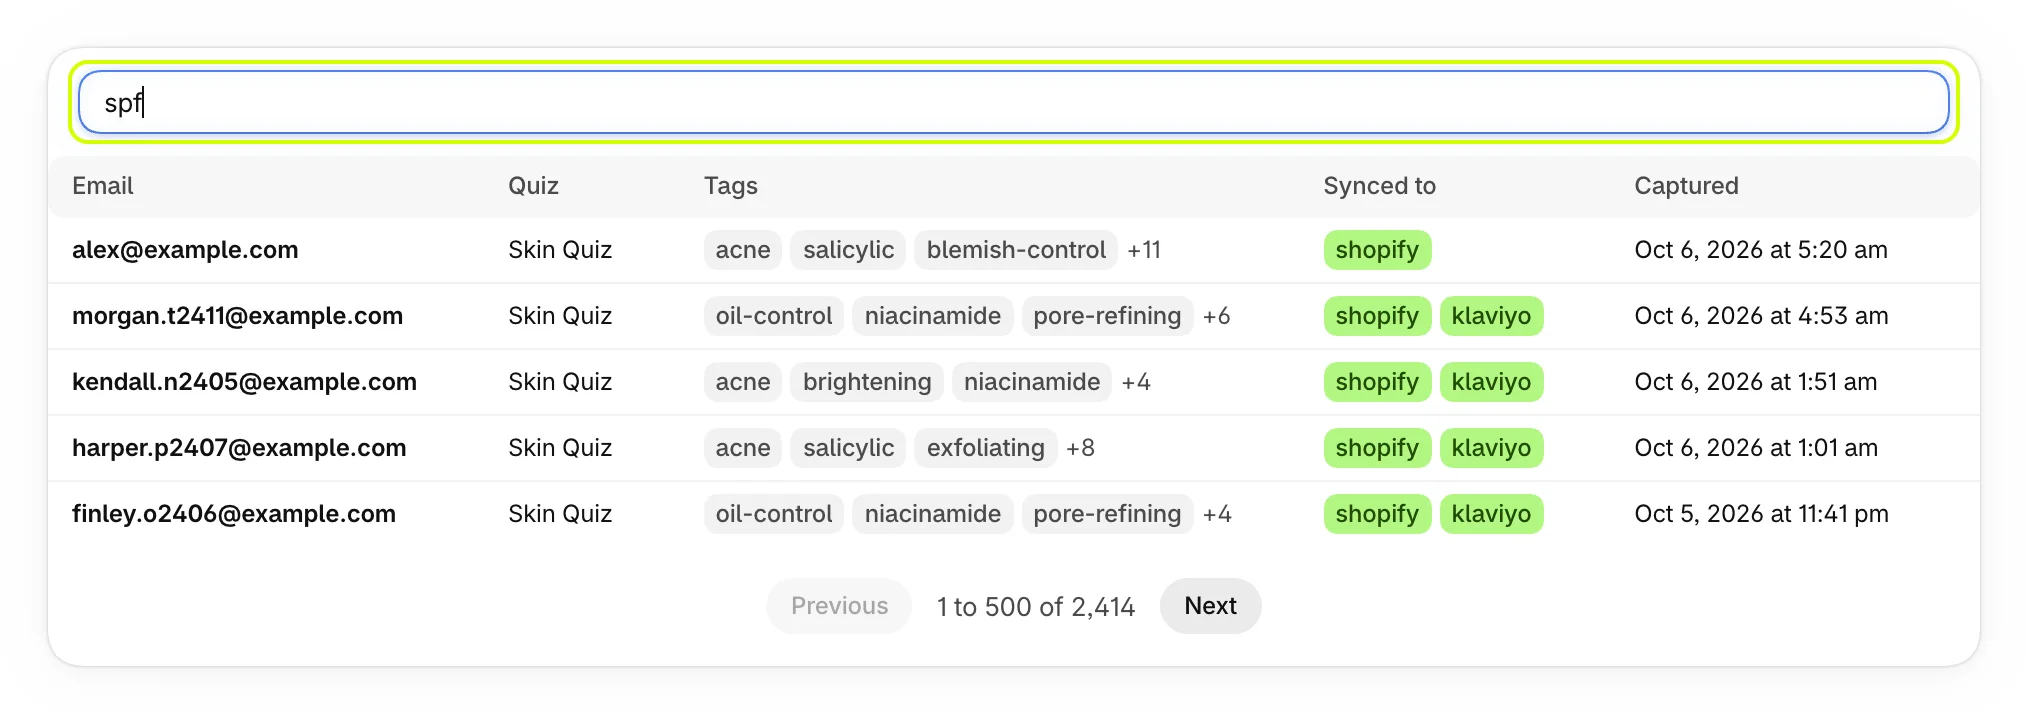Viewport: 2028px width, 714px height.
Task: Show the +6 hidden tags for morgan
Action: (x=1216, y=316)
